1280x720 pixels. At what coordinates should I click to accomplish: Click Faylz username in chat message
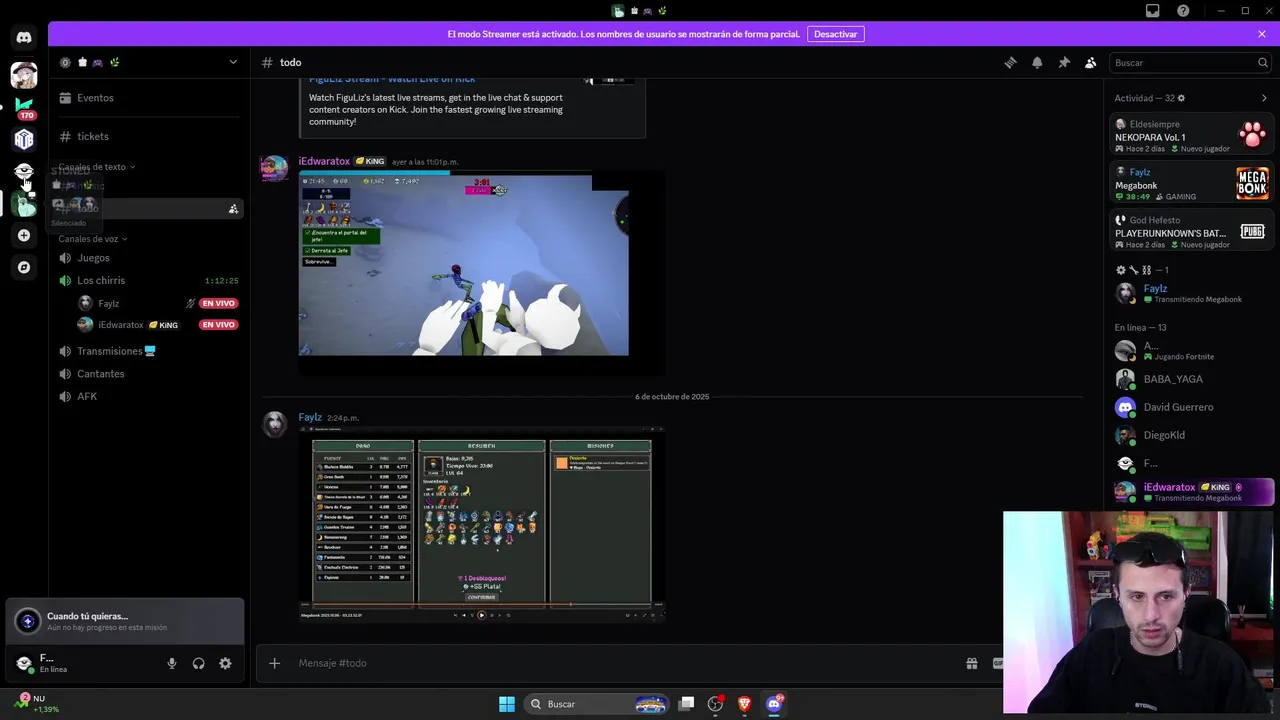(310, 417)
